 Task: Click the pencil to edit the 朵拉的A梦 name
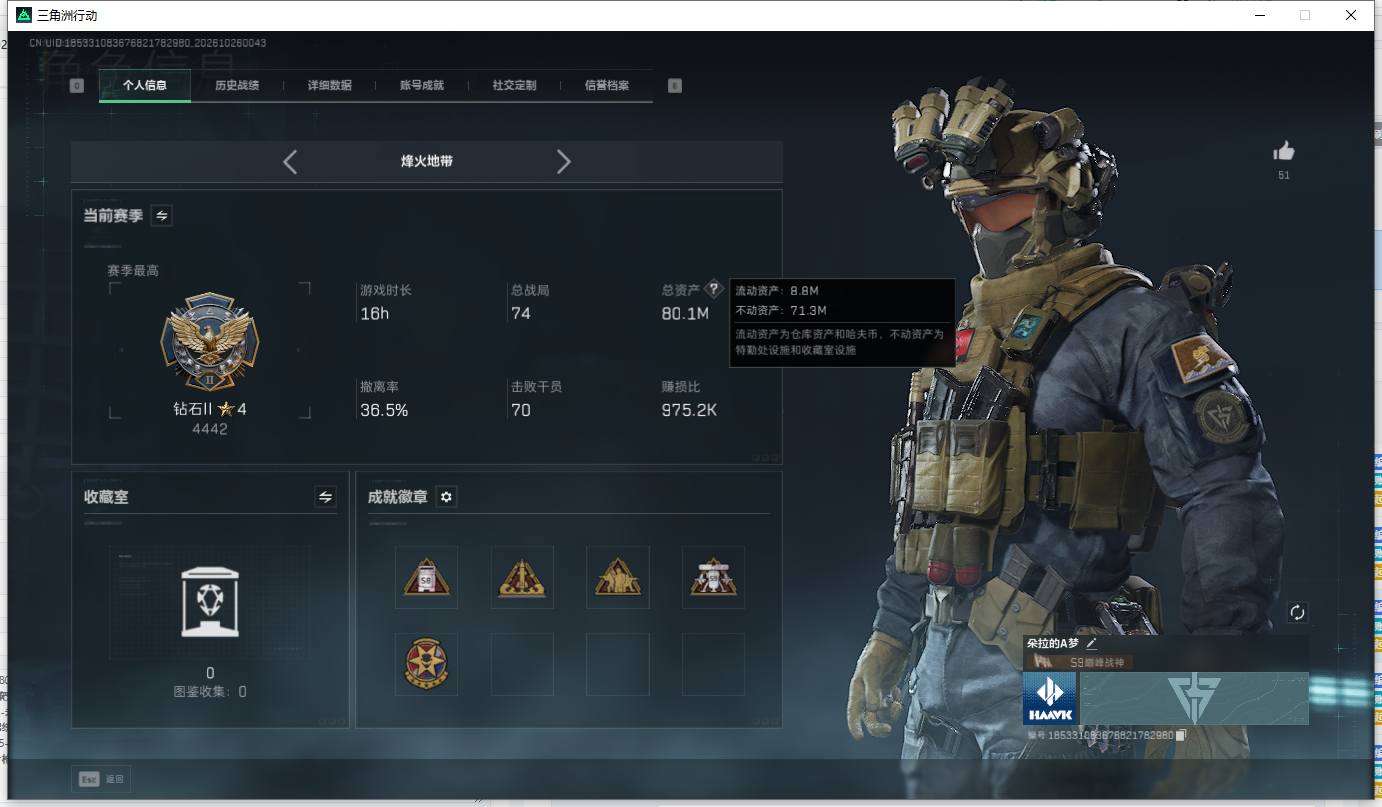(1091, 644)
